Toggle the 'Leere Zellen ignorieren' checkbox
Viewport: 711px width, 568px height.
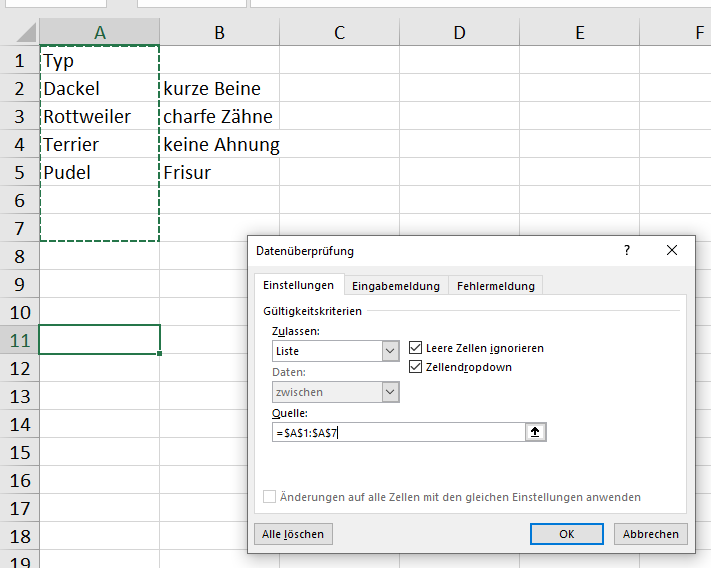(417, 348)
